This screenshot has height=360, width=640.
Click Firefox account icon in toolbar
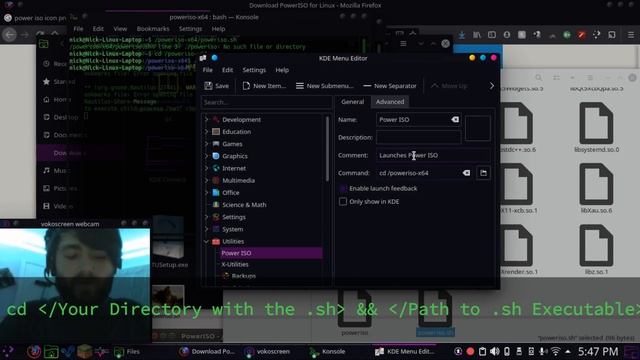[x=507, y=35]
